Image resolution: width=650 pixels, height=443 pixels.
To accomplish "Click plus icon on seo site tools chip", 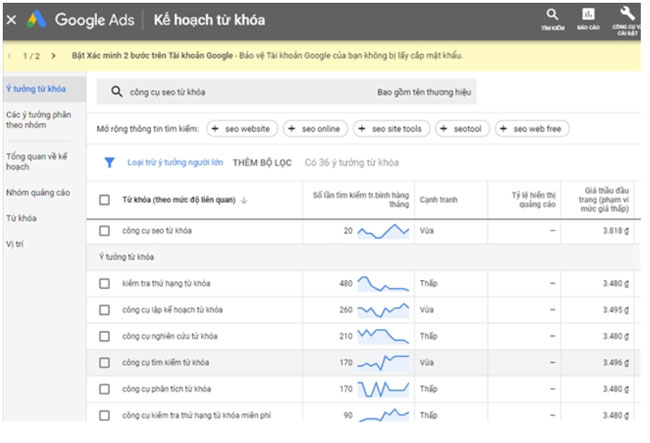I will 361,129.
